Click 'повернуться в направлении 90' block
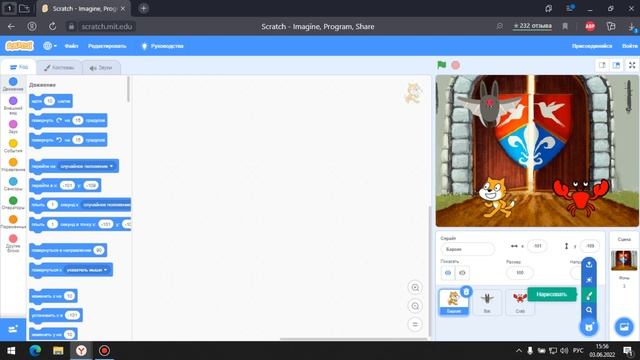Viewport: 640px width, 360px height. pos(68,250)
